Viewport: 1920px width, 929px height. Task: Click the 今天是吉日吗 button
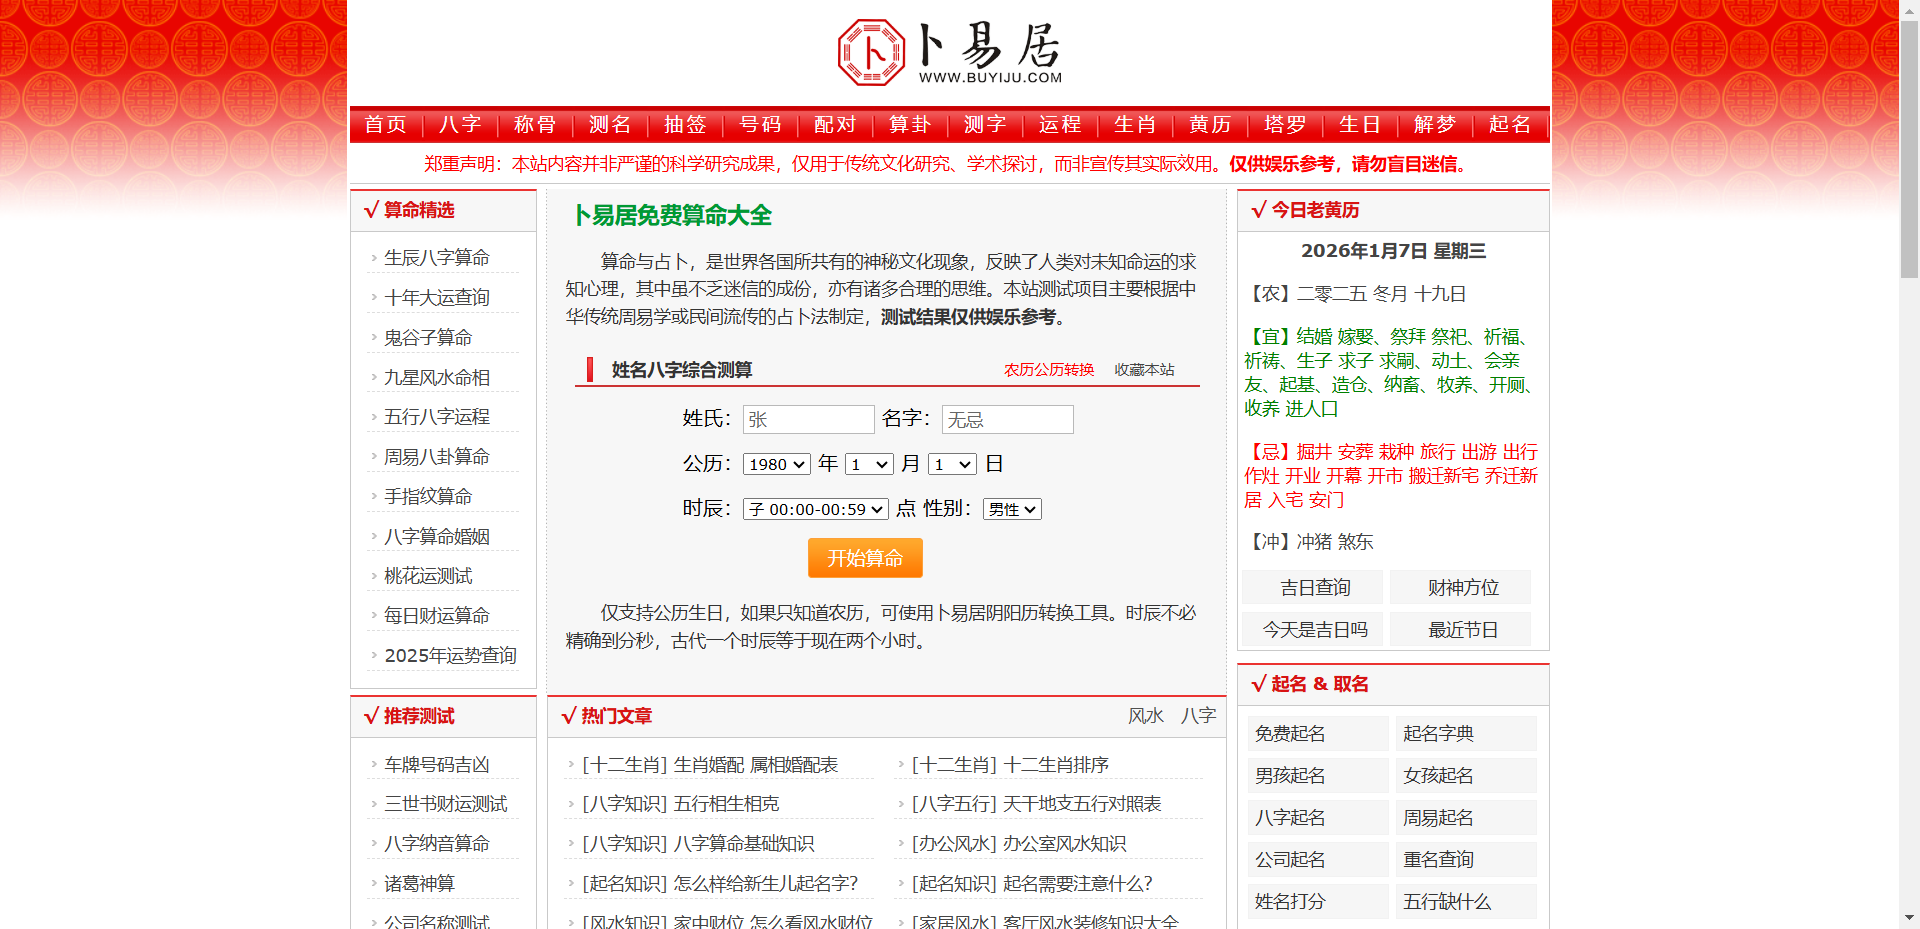tap(1311, 629)
